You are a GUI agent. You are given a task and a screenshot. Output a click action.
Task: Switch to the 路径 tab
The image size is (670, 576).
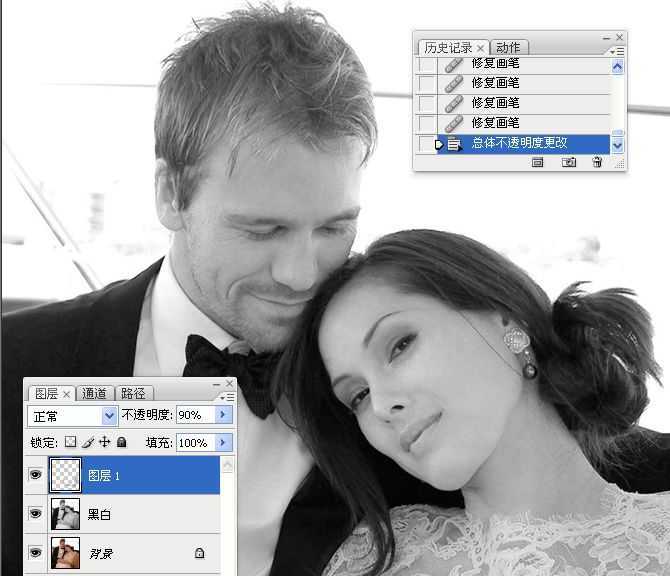click(x=133, y=393)
